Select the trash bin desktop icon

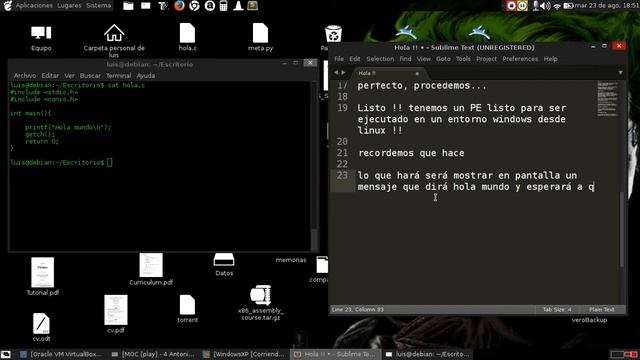333,33
